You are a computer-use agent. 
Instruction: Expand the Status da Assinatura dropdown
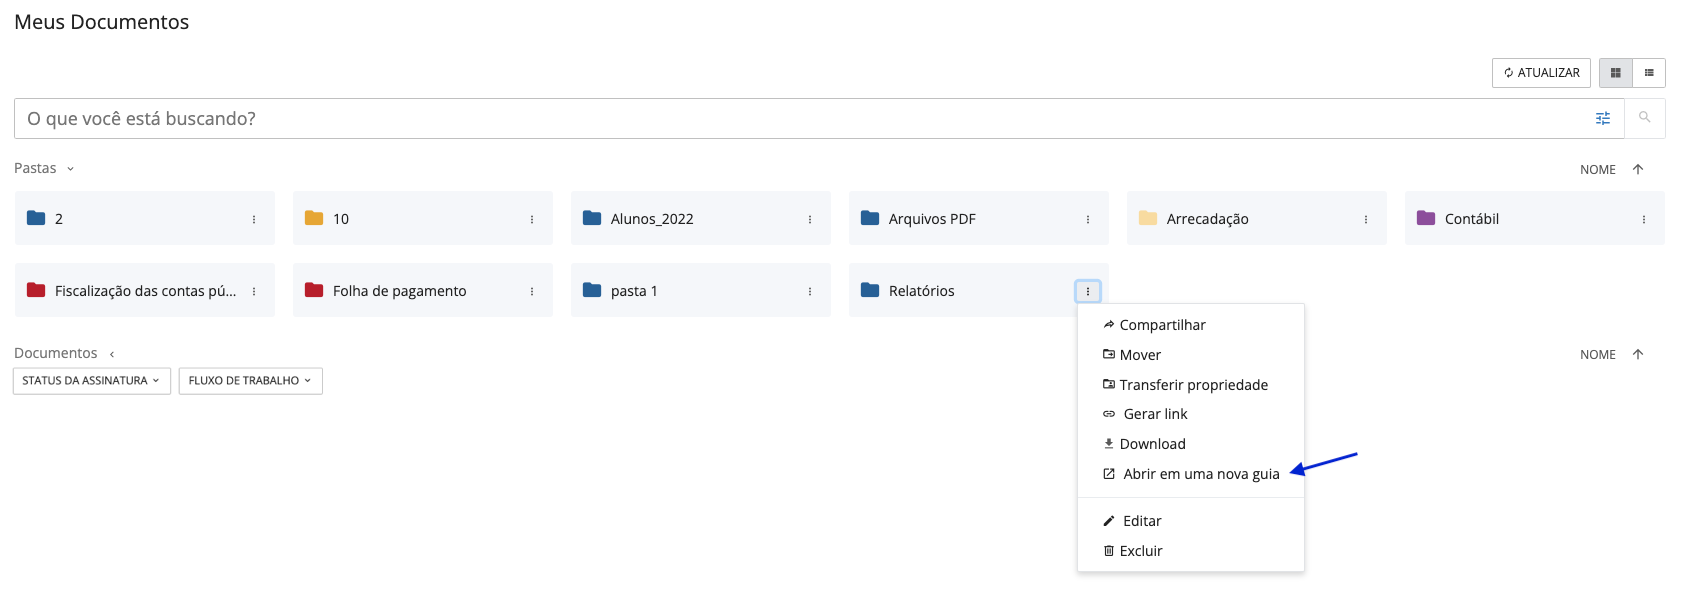pos(91,381)
